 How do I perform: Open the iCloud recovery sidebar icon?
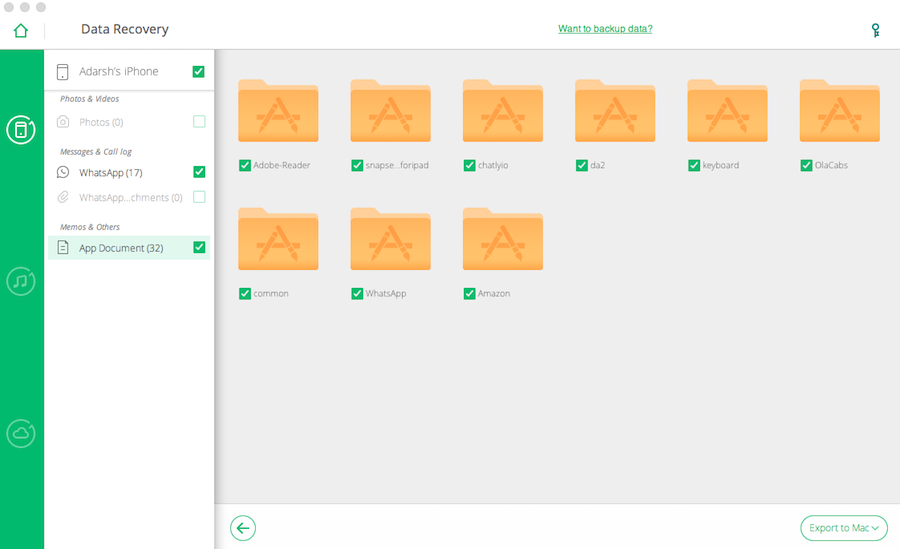[21, 432]
